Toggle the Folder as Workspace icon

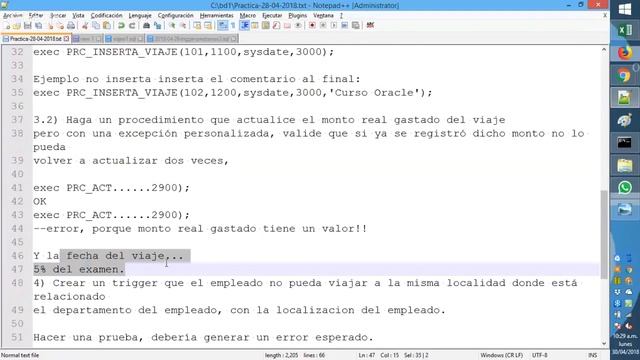click(287, 26)
